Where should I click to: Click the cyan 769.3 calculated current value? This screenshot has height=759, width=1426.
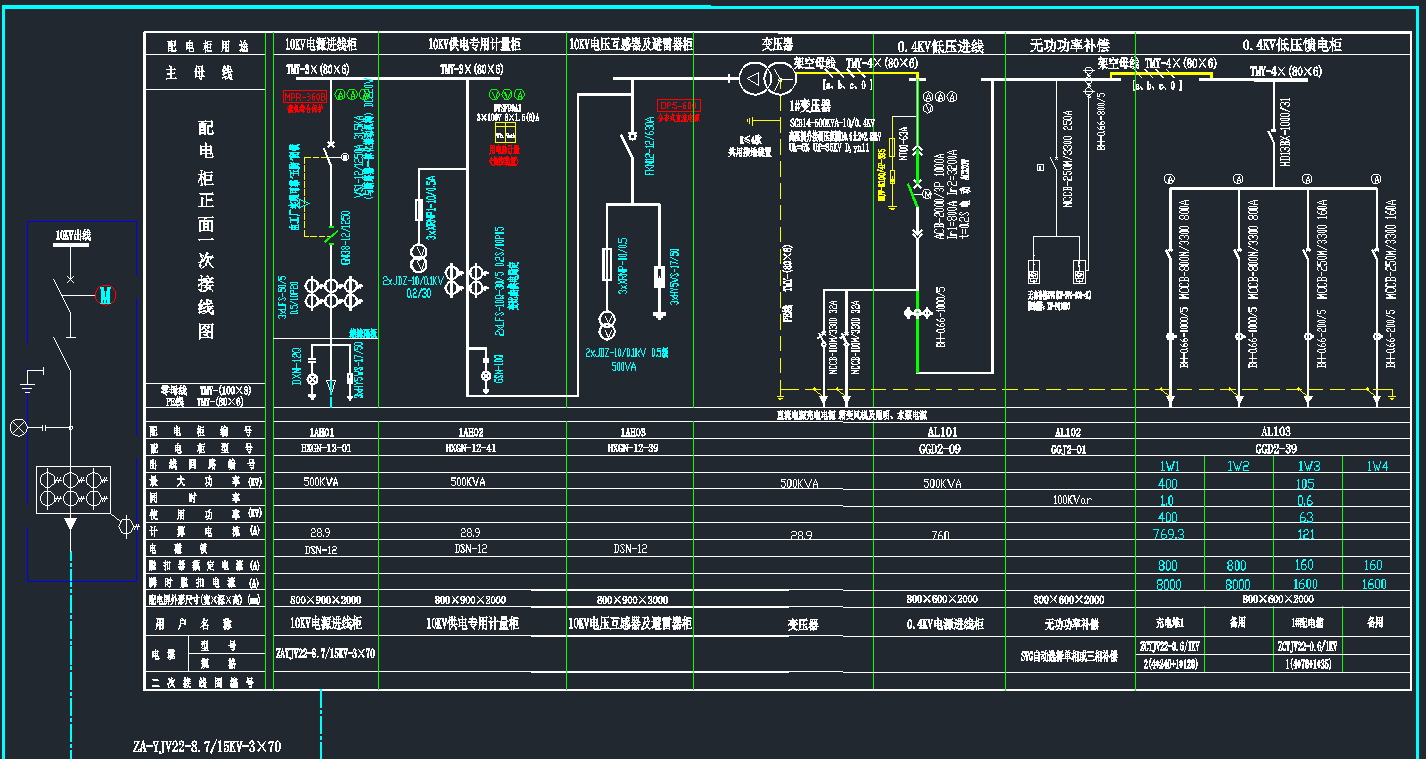point(1168,534)
